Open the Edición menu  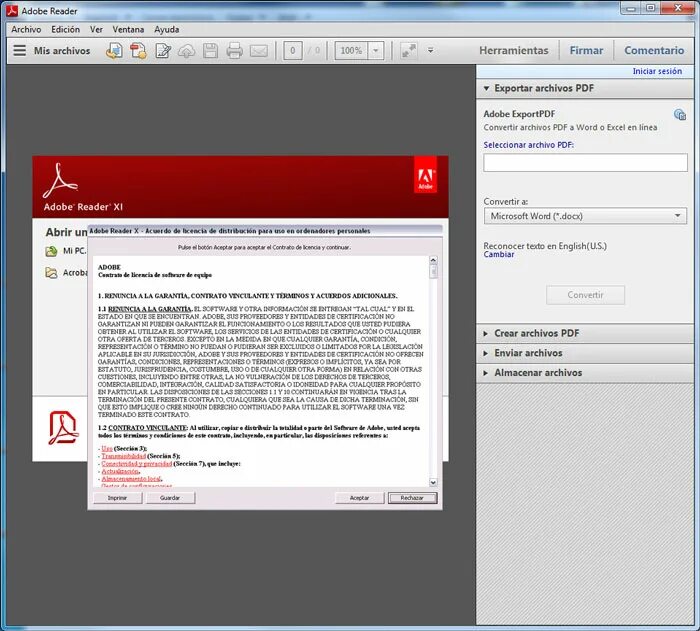pyautogui.click(x=66, y=29)
